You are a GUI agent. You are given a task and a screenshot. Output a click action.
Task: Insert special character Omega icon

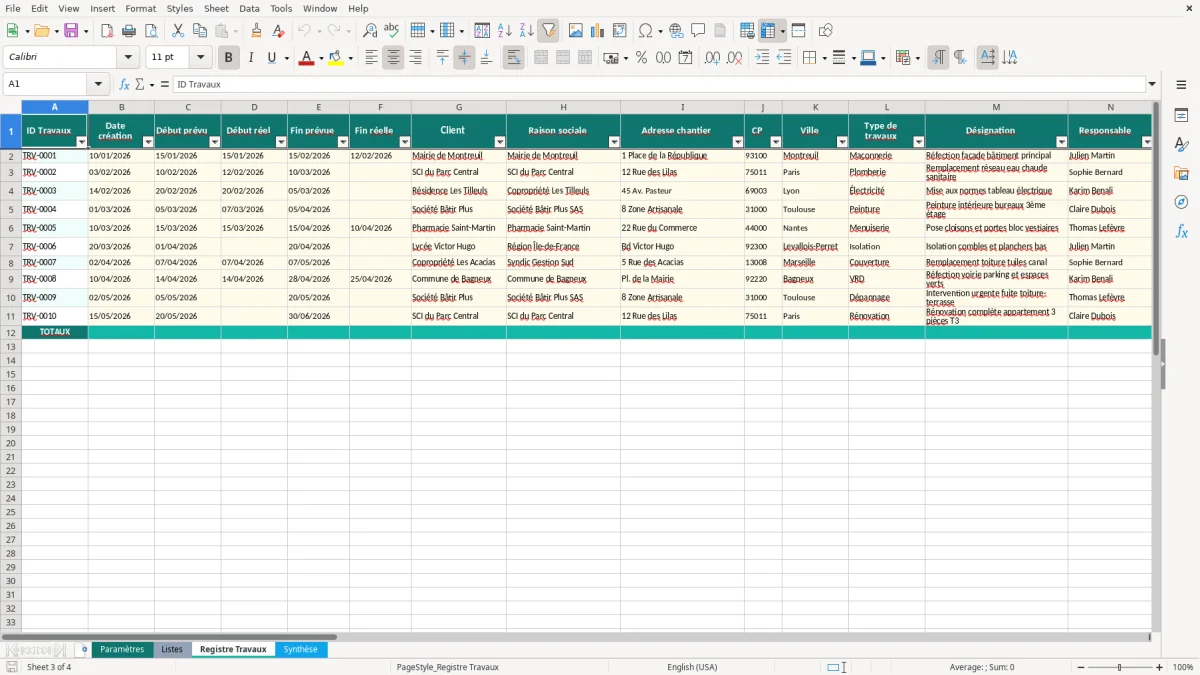coord(646,31)
